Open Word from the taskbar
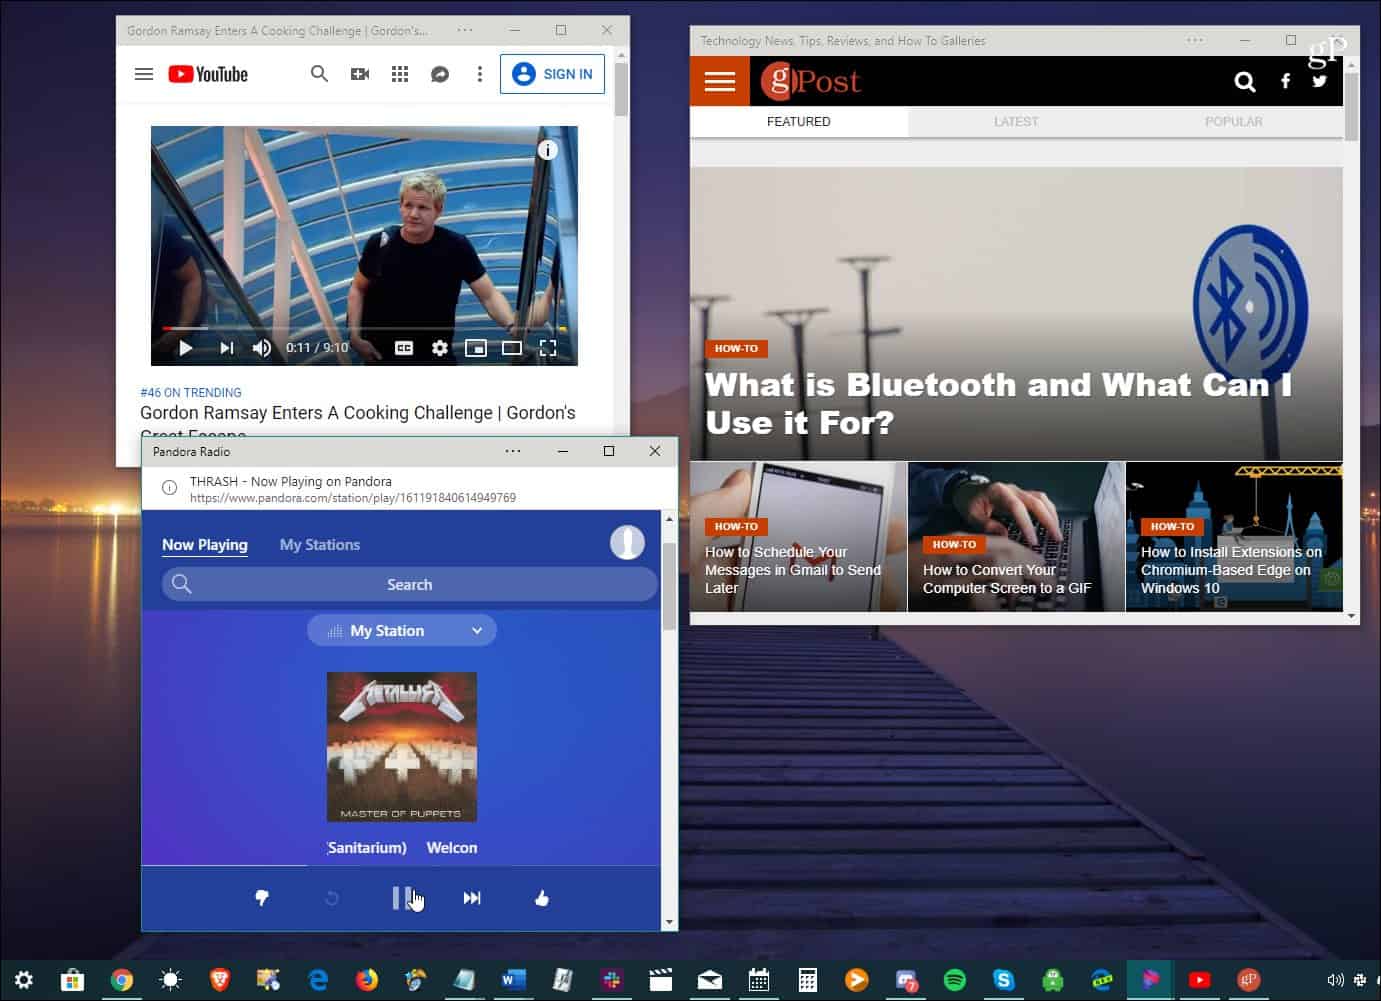 tap(513, 980)
